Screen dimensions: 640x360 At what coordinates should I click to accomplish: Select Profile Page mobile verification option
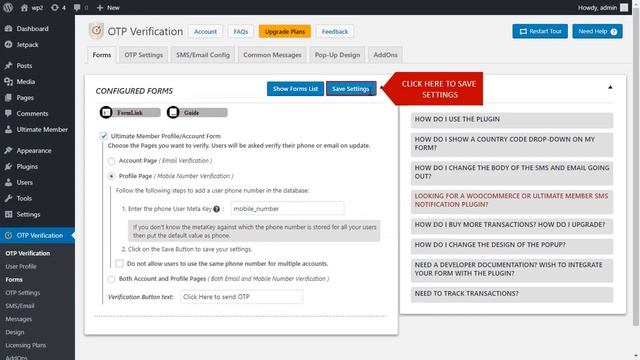tap(111, 176)
